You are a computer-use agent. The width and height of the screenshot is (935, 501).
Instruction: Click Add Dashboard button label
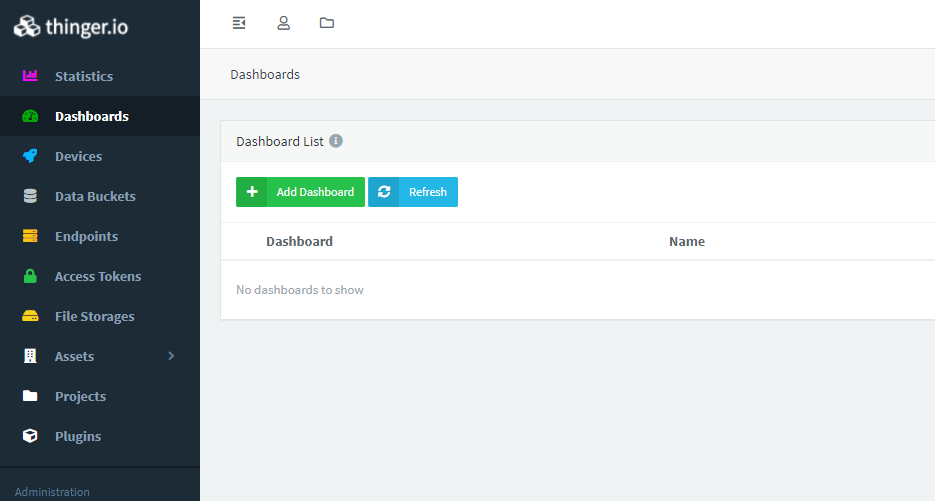(x=315, y=191)
